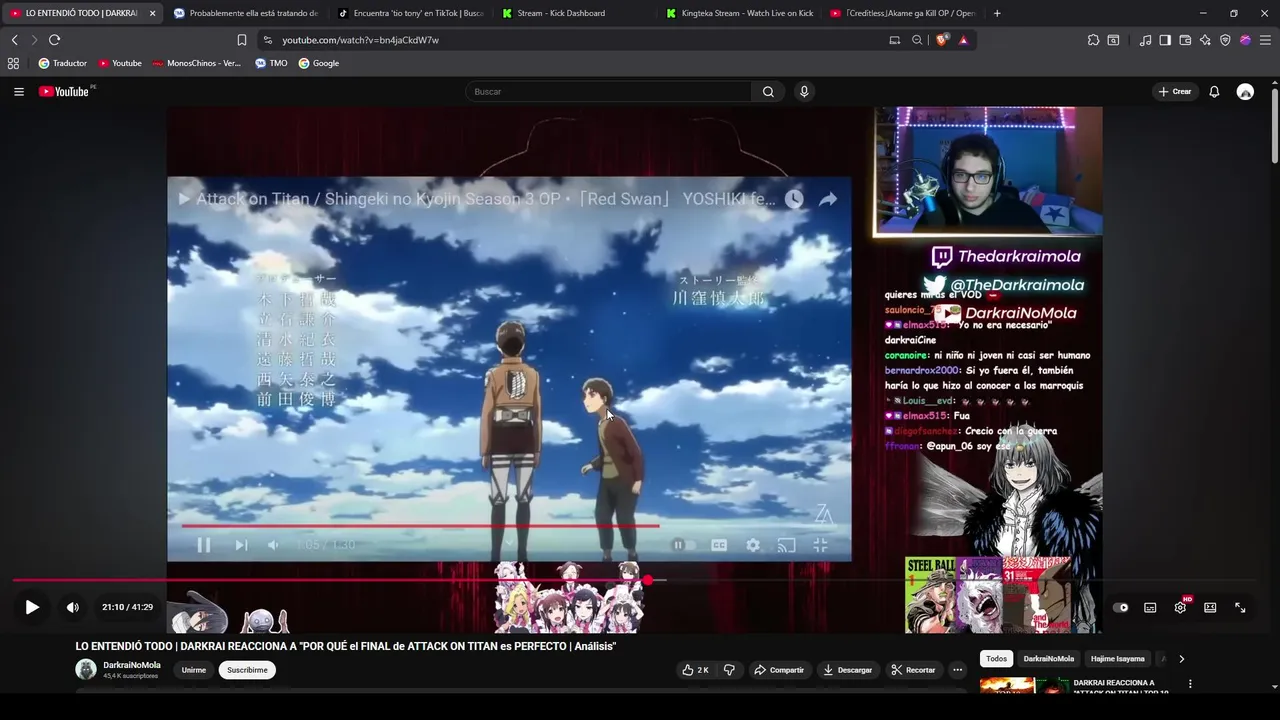Toggle subtitles in the YouTube player
The height and width of the screenshot is (720, 1280).
pyautogui.click(x=1150, y=607)
